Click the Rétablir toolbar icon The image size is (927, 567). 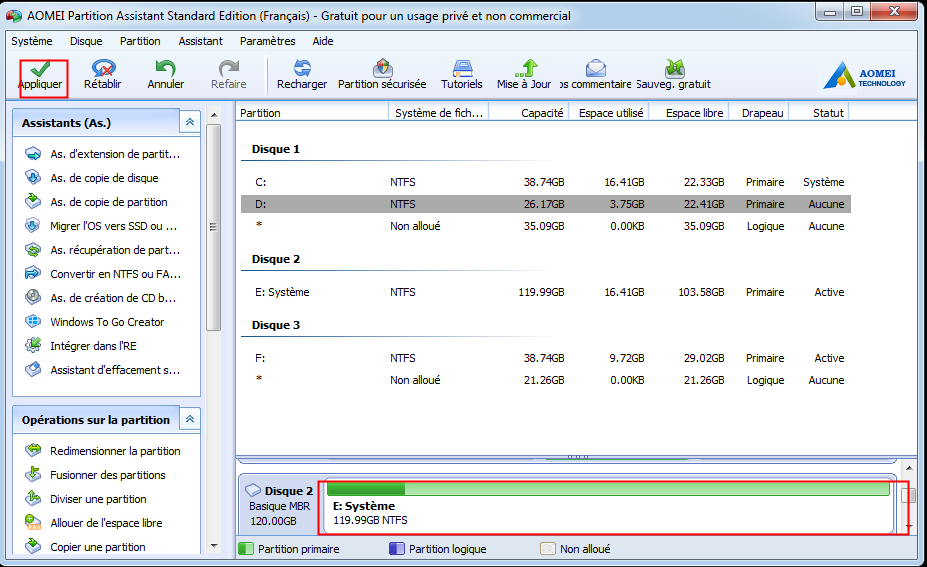click(103, 69)
